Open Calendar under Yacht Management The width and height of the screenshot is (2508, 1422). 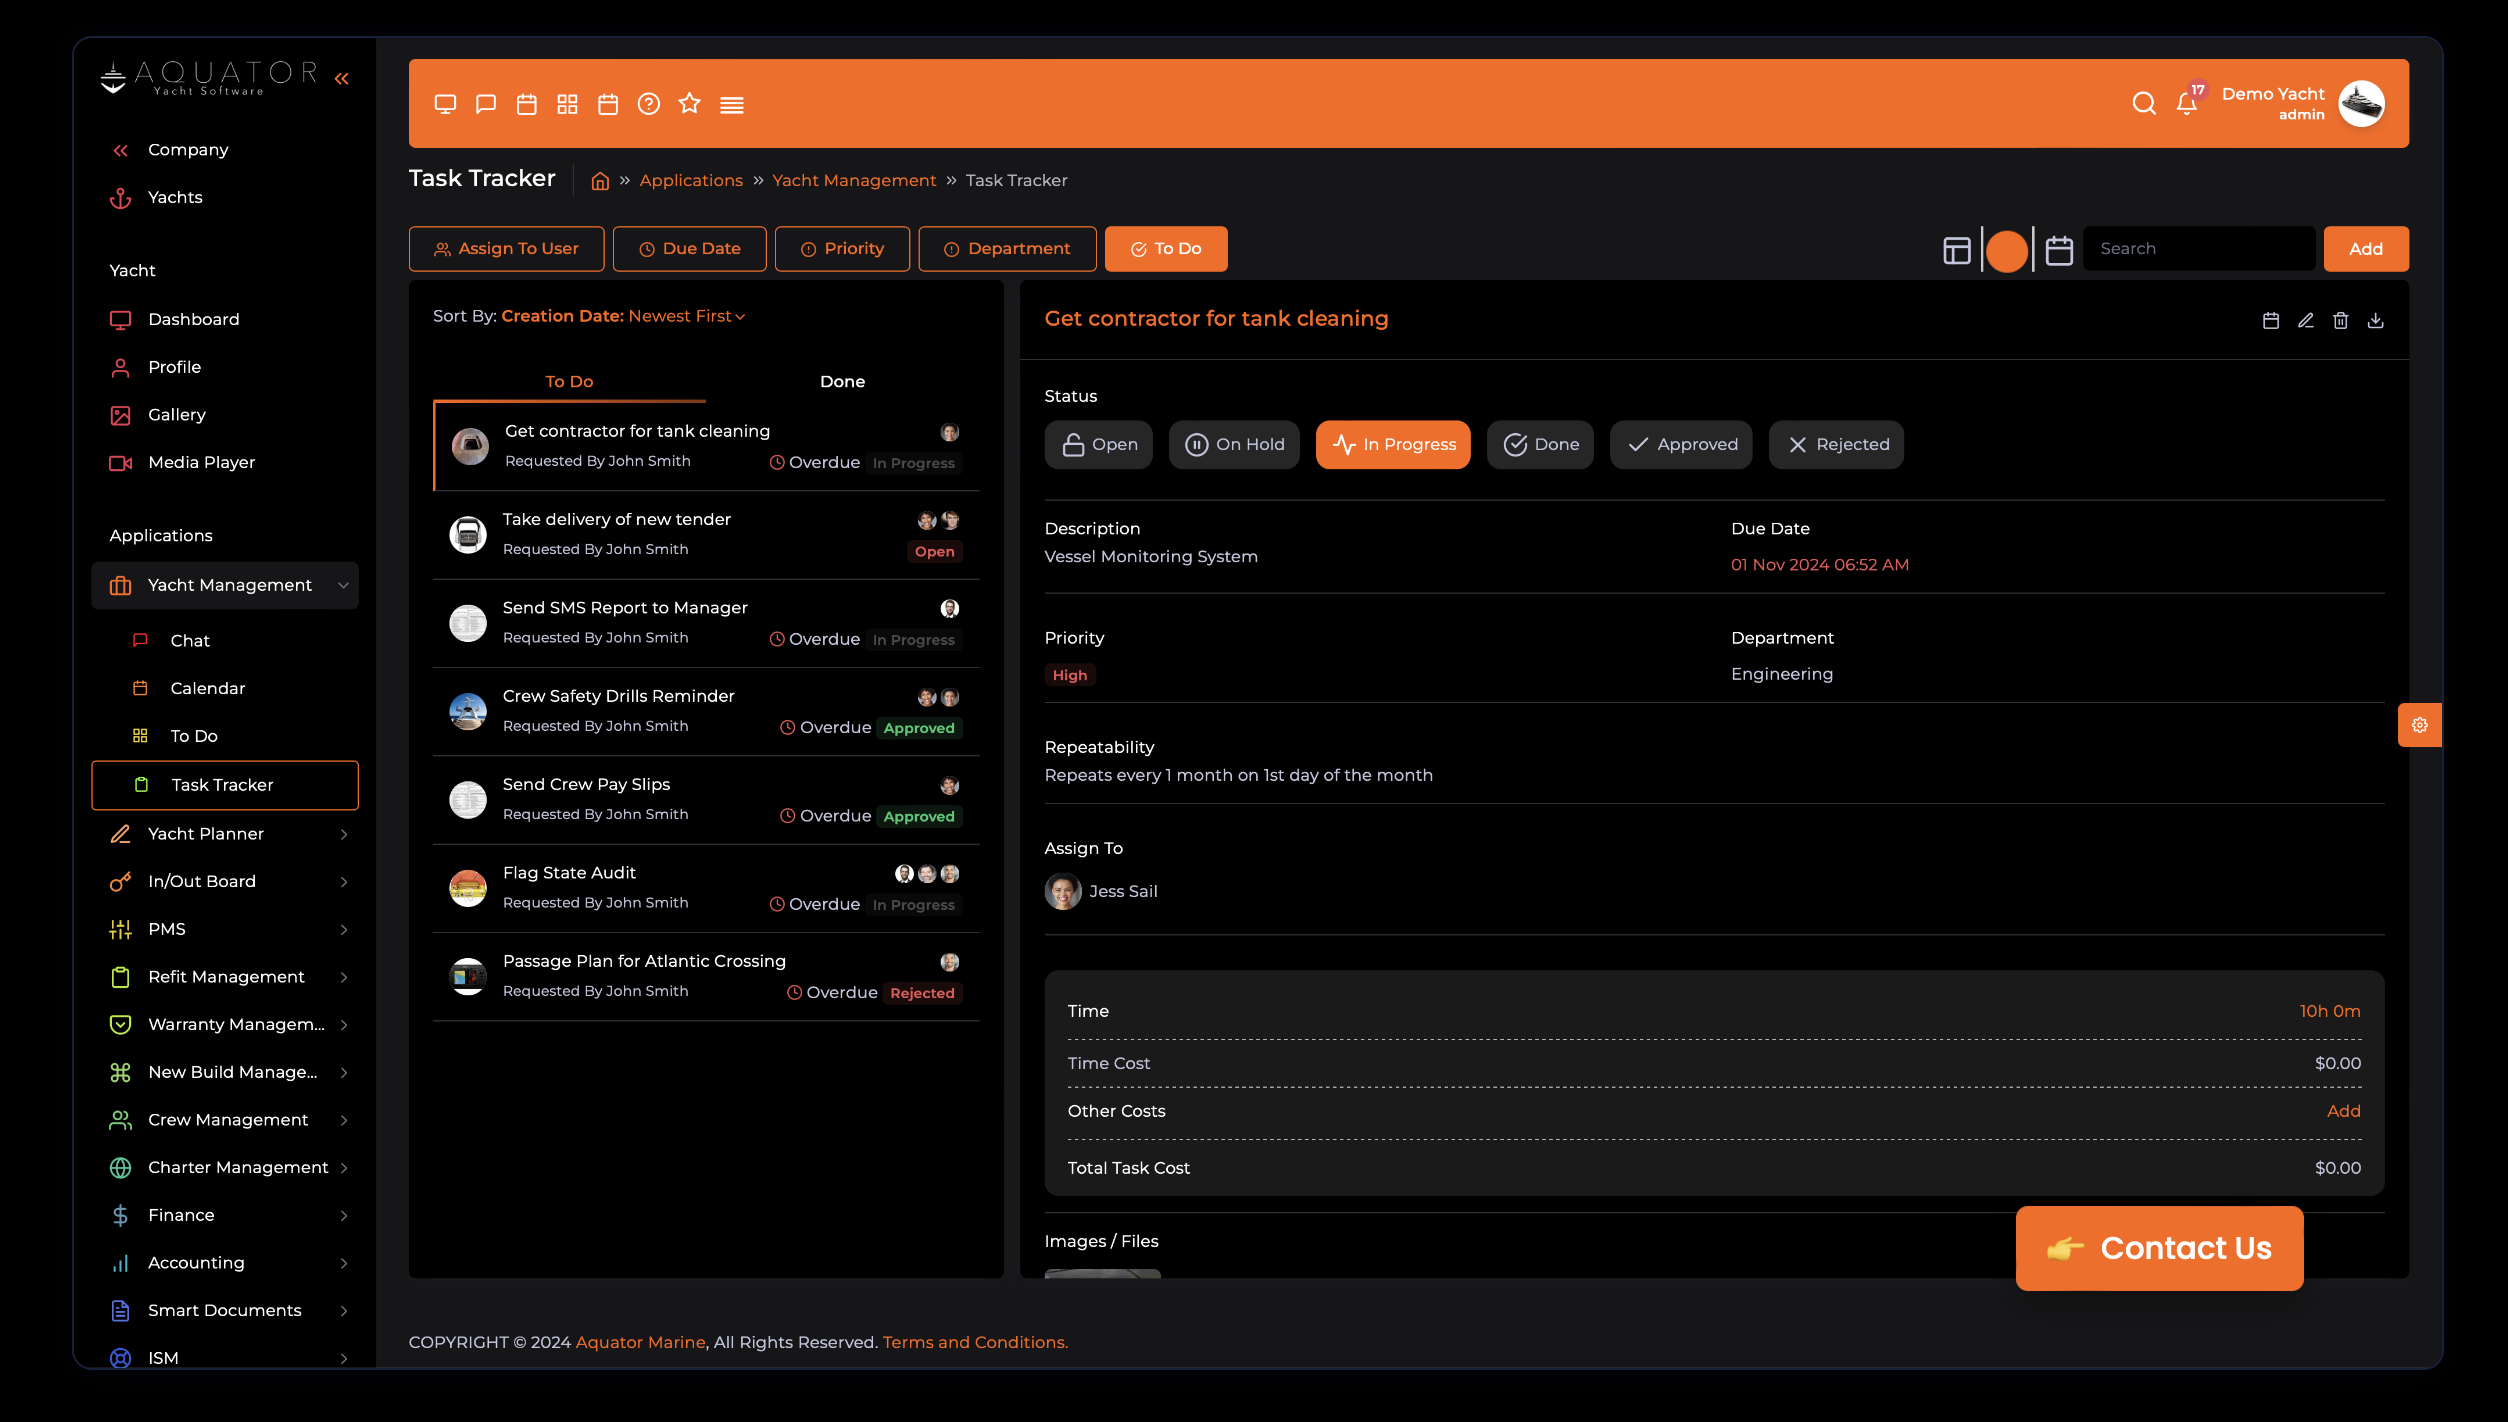pyautogui.click(x=207, y=688)
